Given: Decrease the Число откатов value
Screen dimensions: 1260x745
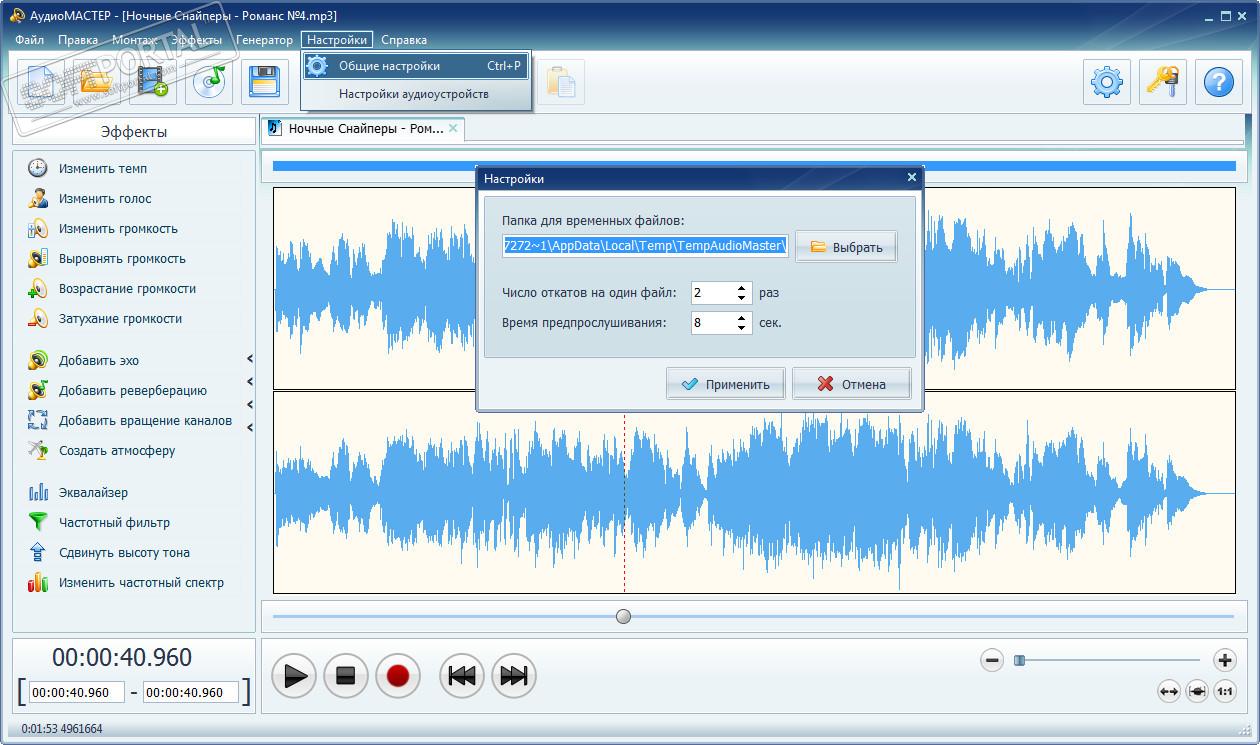Looking at the screenshot, I should (742, 298).
